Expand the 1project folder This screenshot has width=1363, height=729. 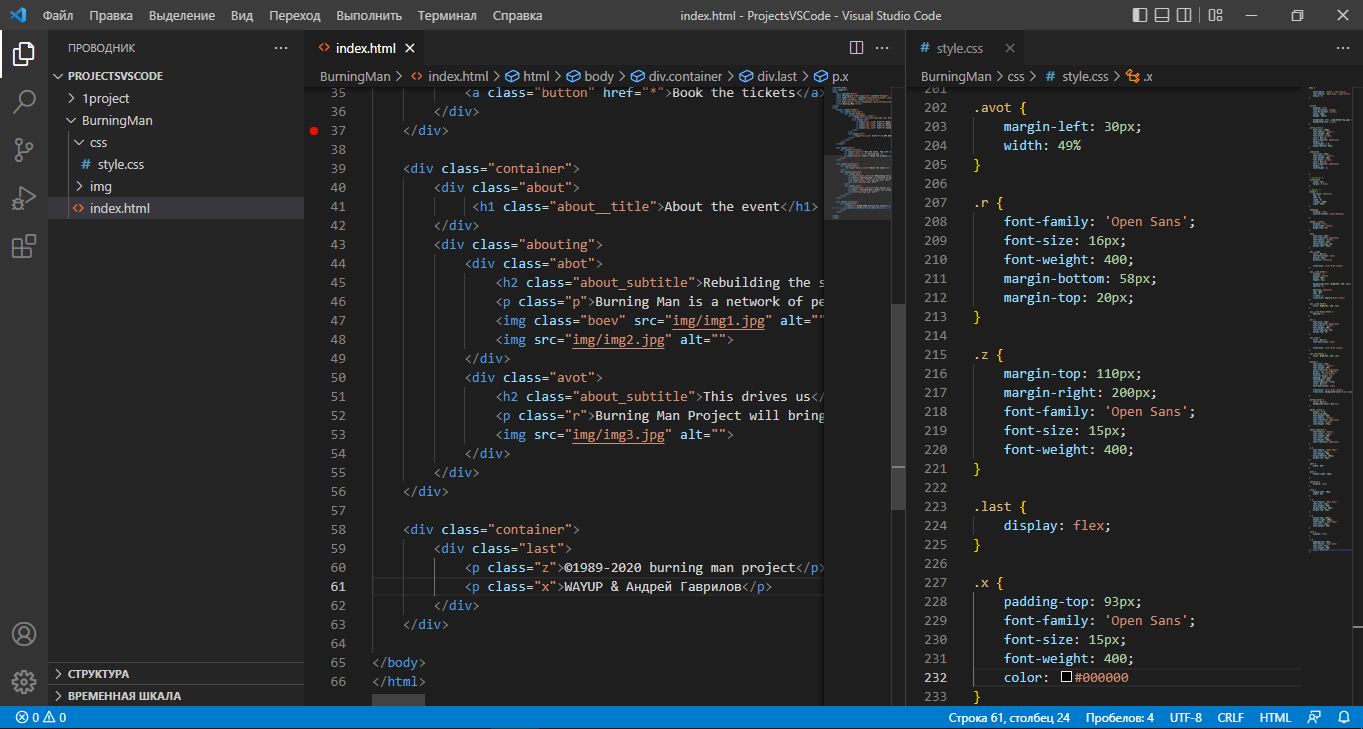coord(105,98)
